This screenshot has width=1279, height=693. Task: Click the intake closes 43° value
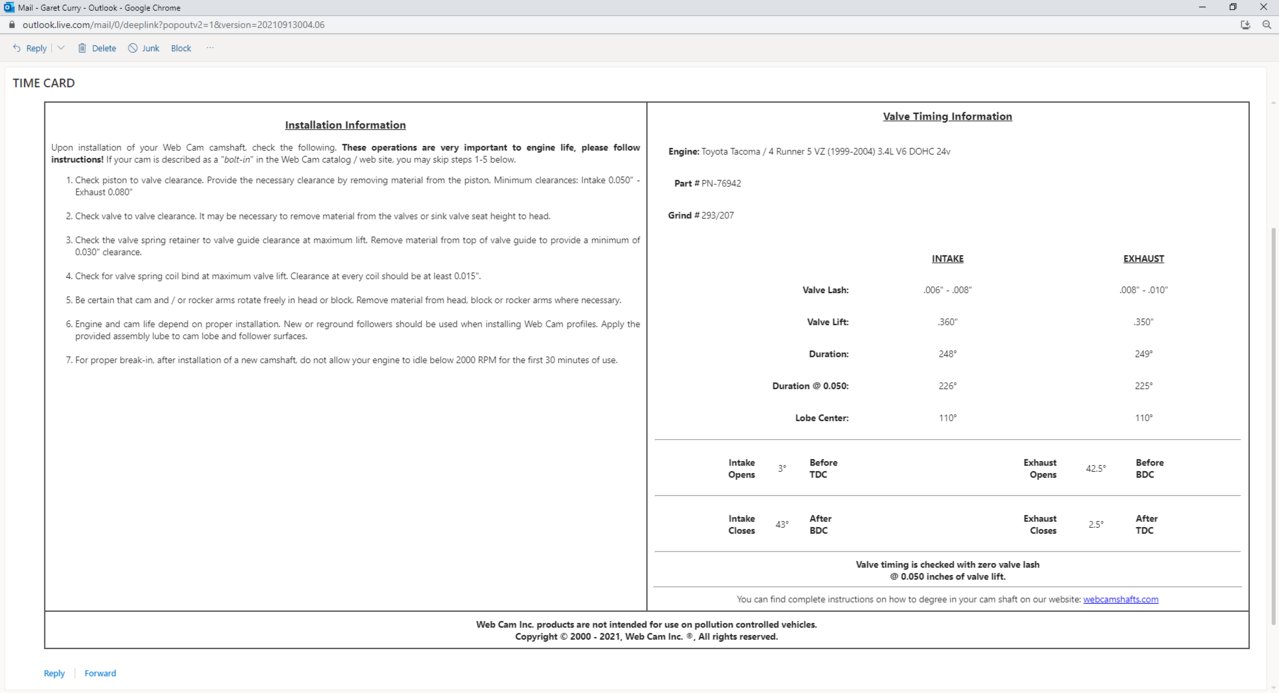tap(782, 524)
